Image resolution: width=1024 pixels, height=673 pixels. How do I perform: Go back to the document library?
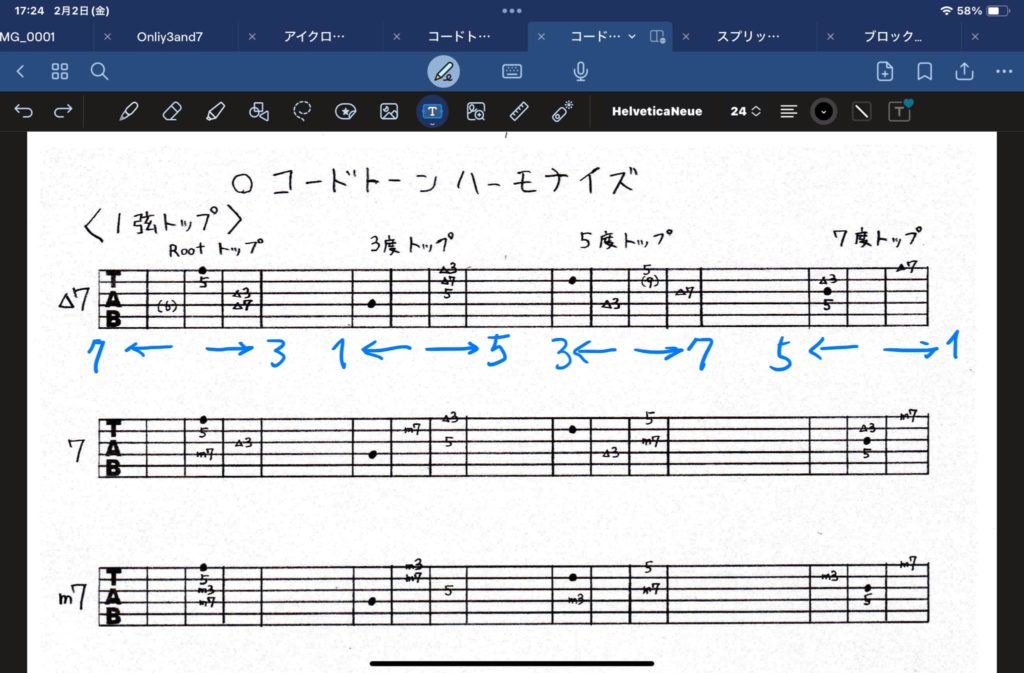[x=21, y=72]
